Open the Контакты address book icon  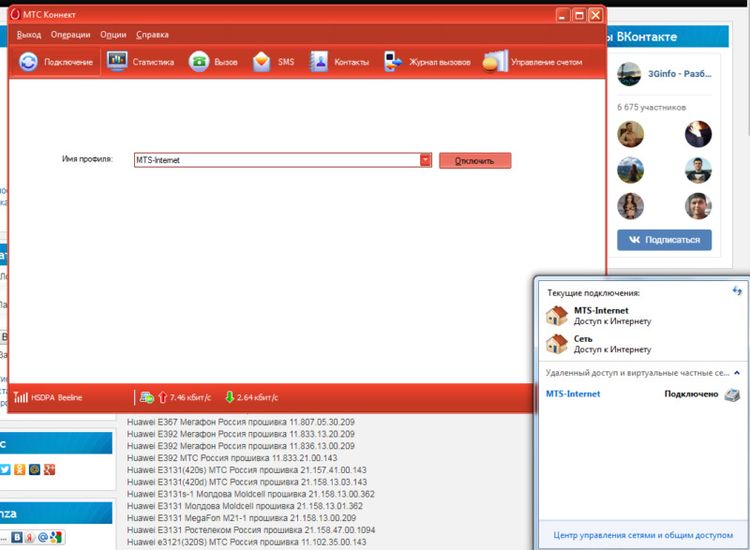319,62
